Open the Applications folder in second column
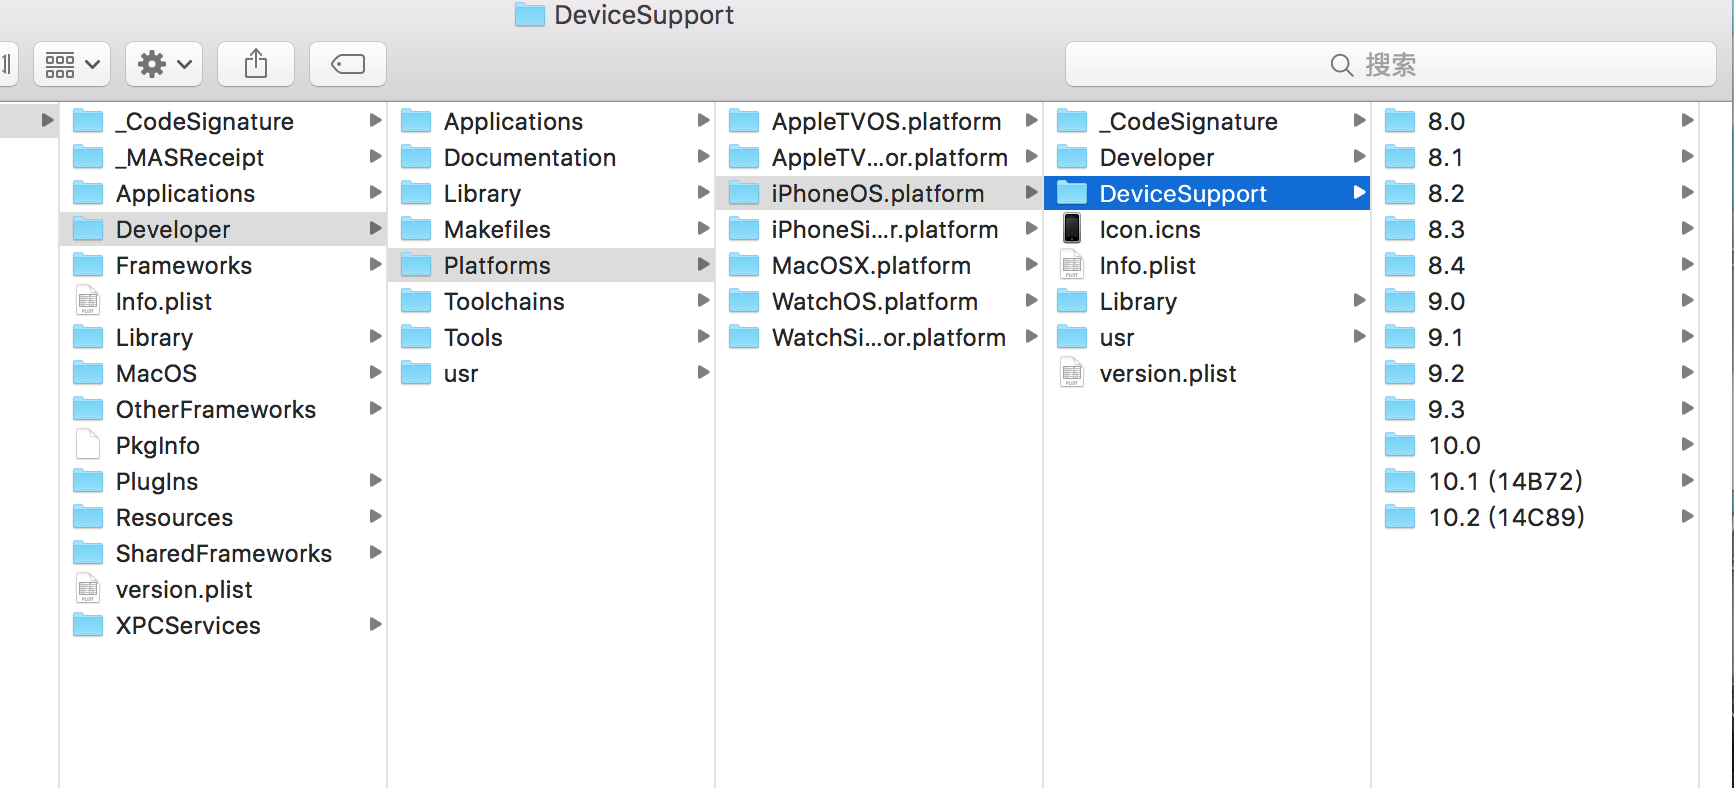 tap(551, 121)
